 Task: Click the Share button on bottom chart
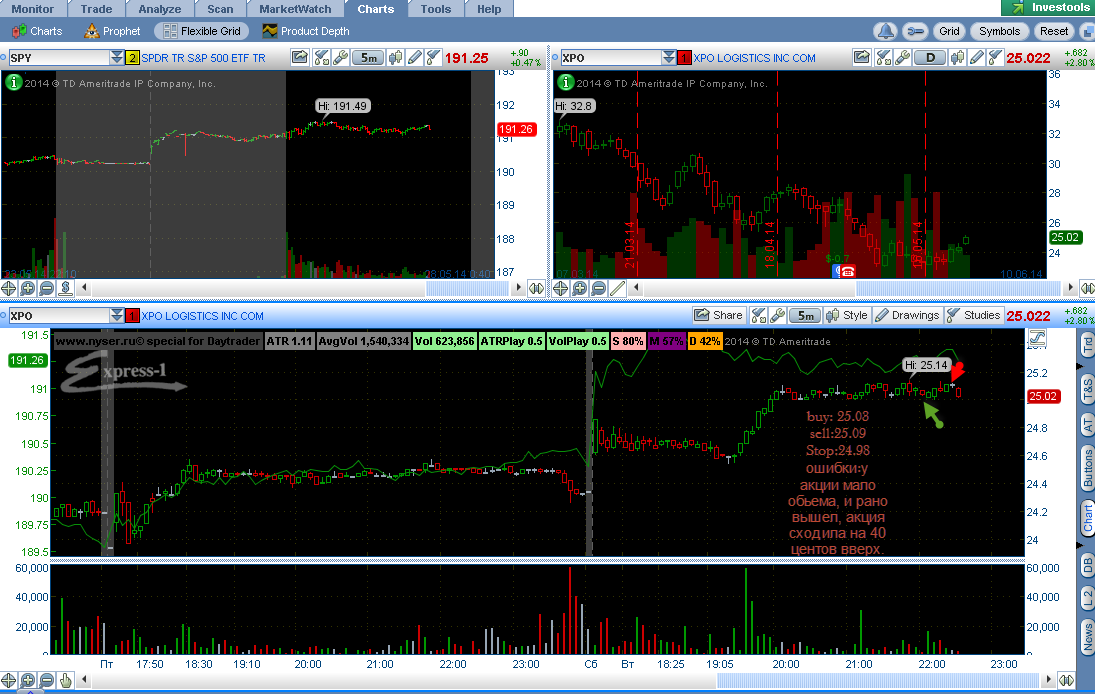[x=719, y=316]
